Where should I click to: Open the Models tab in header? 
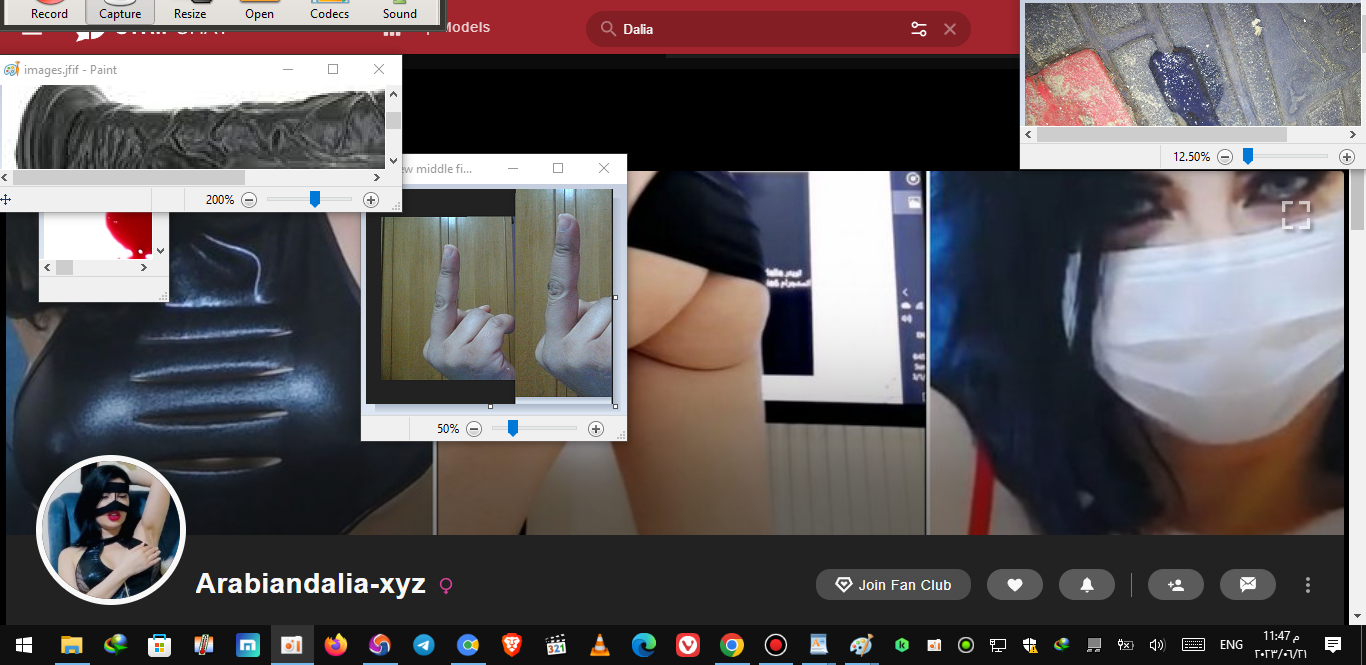tap(465, 27)
